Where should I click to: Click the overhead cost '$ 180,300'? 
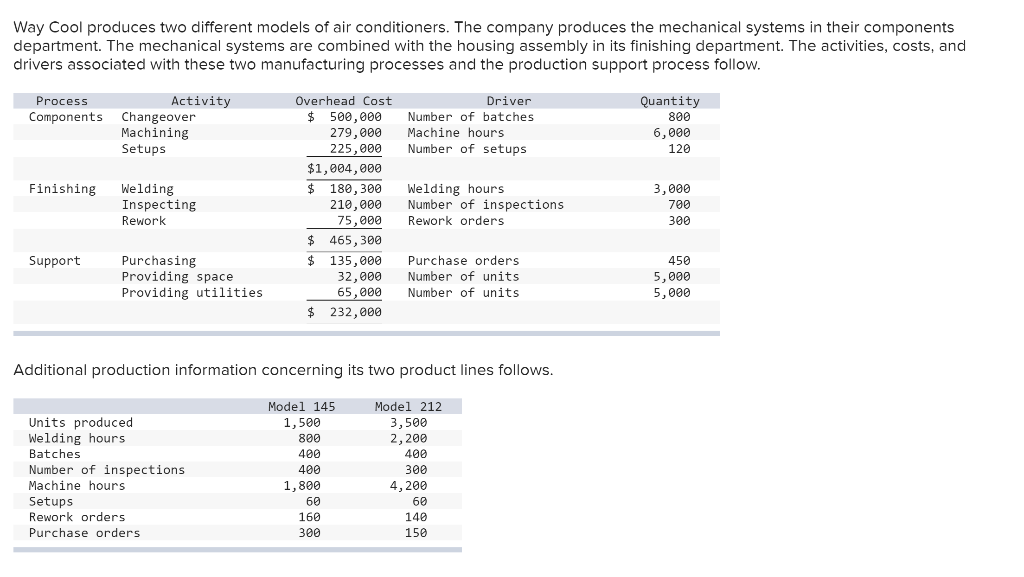(344, 189)
